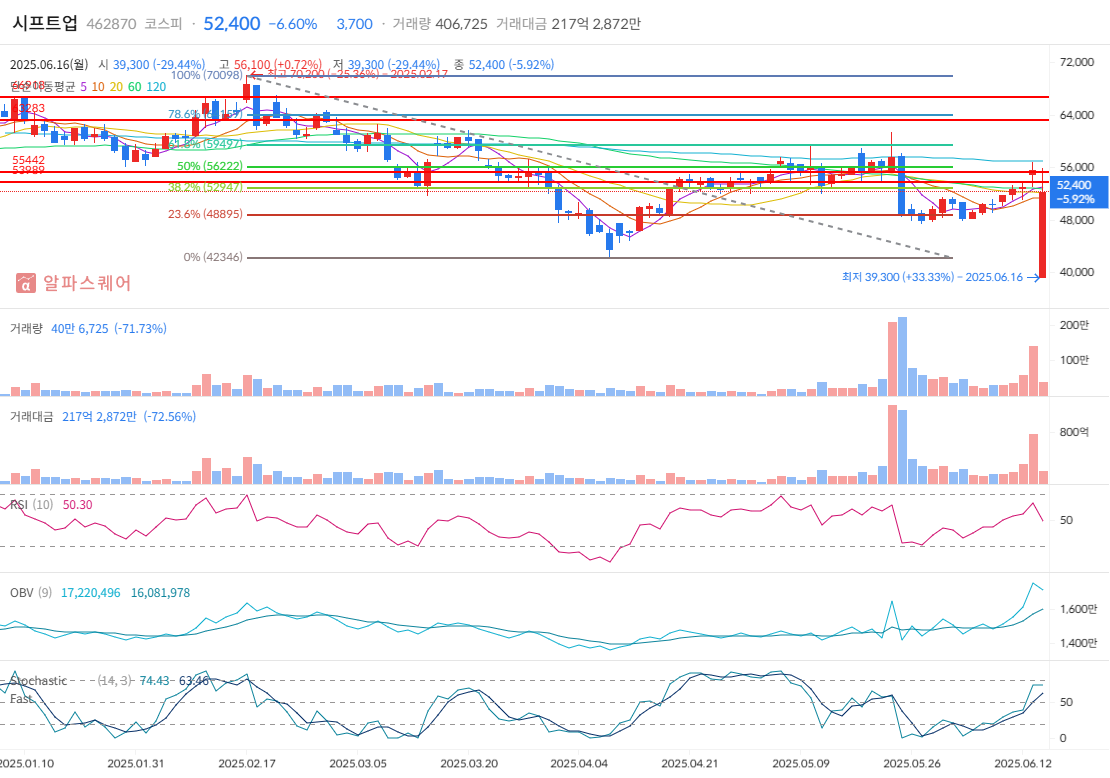Click the Fibonacci 38.2% (52947) label
Screen dimensions: 1110x778
[x=205, y=188]
